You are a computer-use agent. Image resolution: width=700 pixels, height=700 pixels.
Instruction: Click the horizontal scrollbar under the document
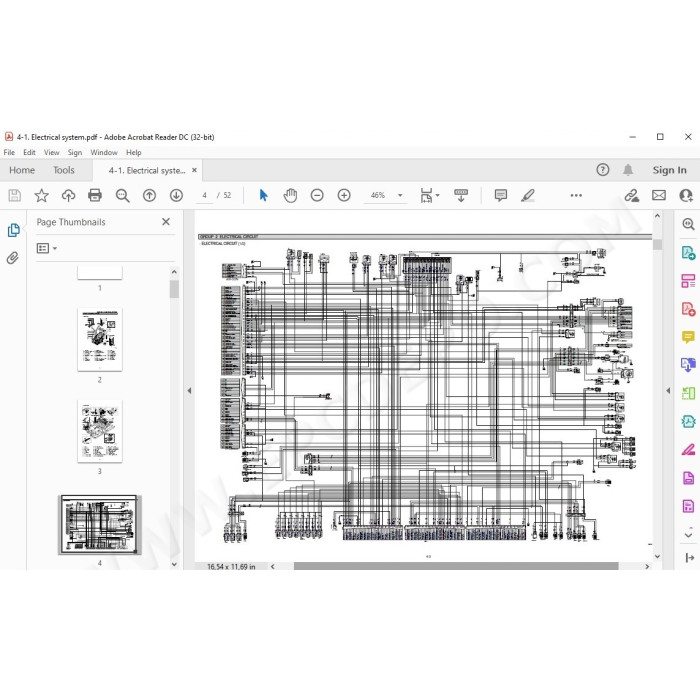tap(456, 566)
